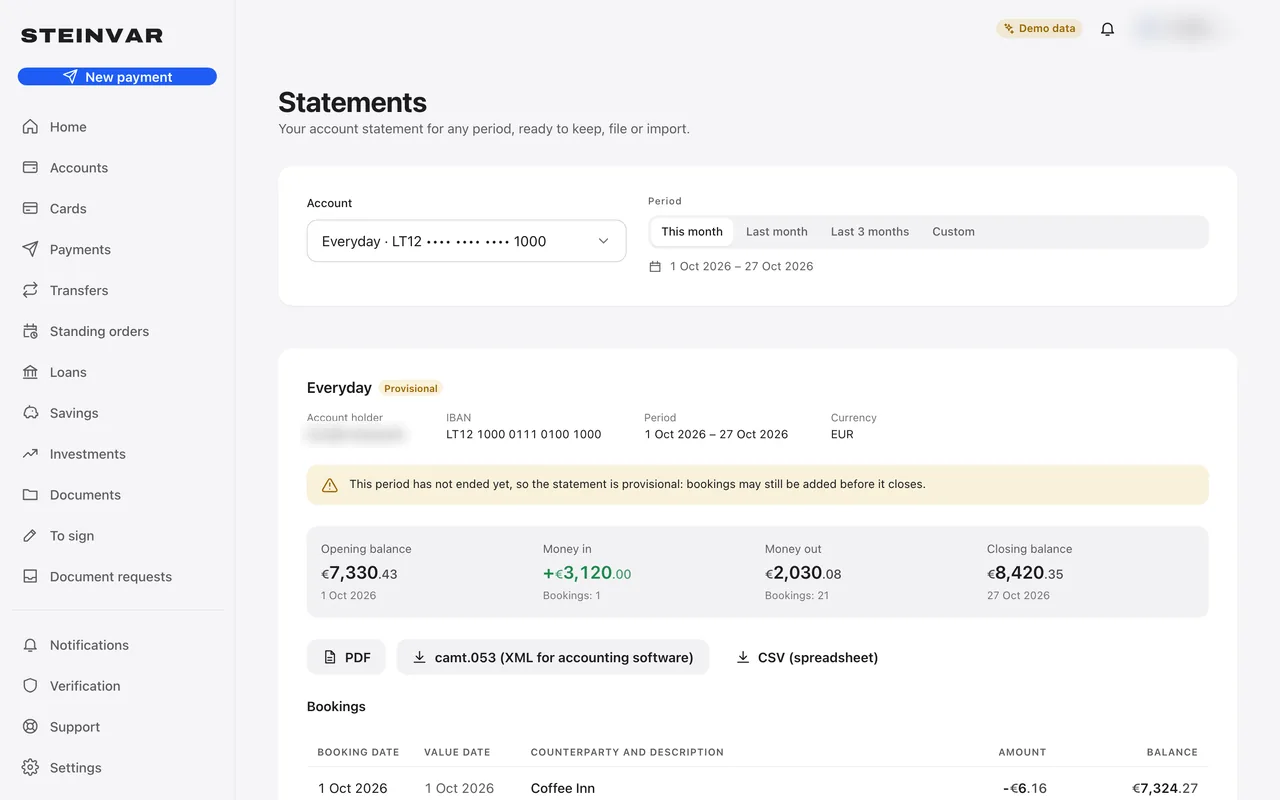The height and width of the screenshot is (800, 1280).
Task: Click the Coffee Inn amount -€6.16
Action: (1025, 789)
